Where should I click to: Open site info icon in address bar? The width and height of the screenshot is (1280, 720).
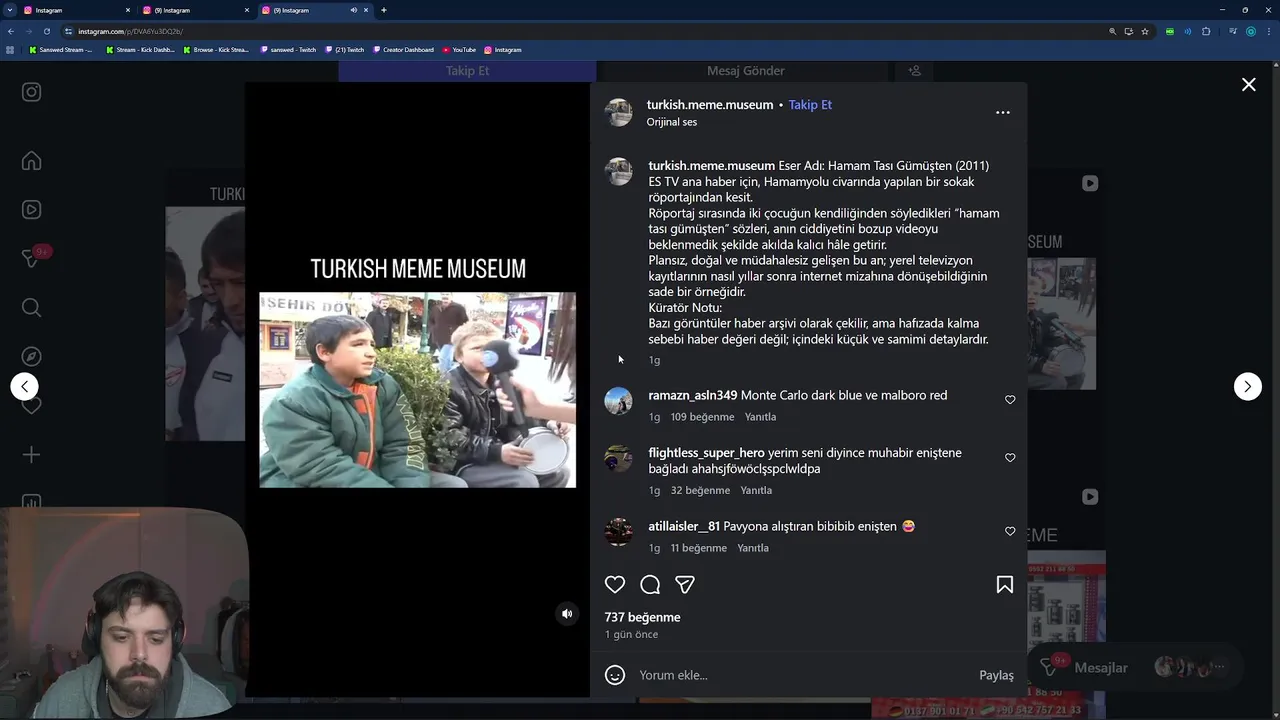(x=68, y=31)
